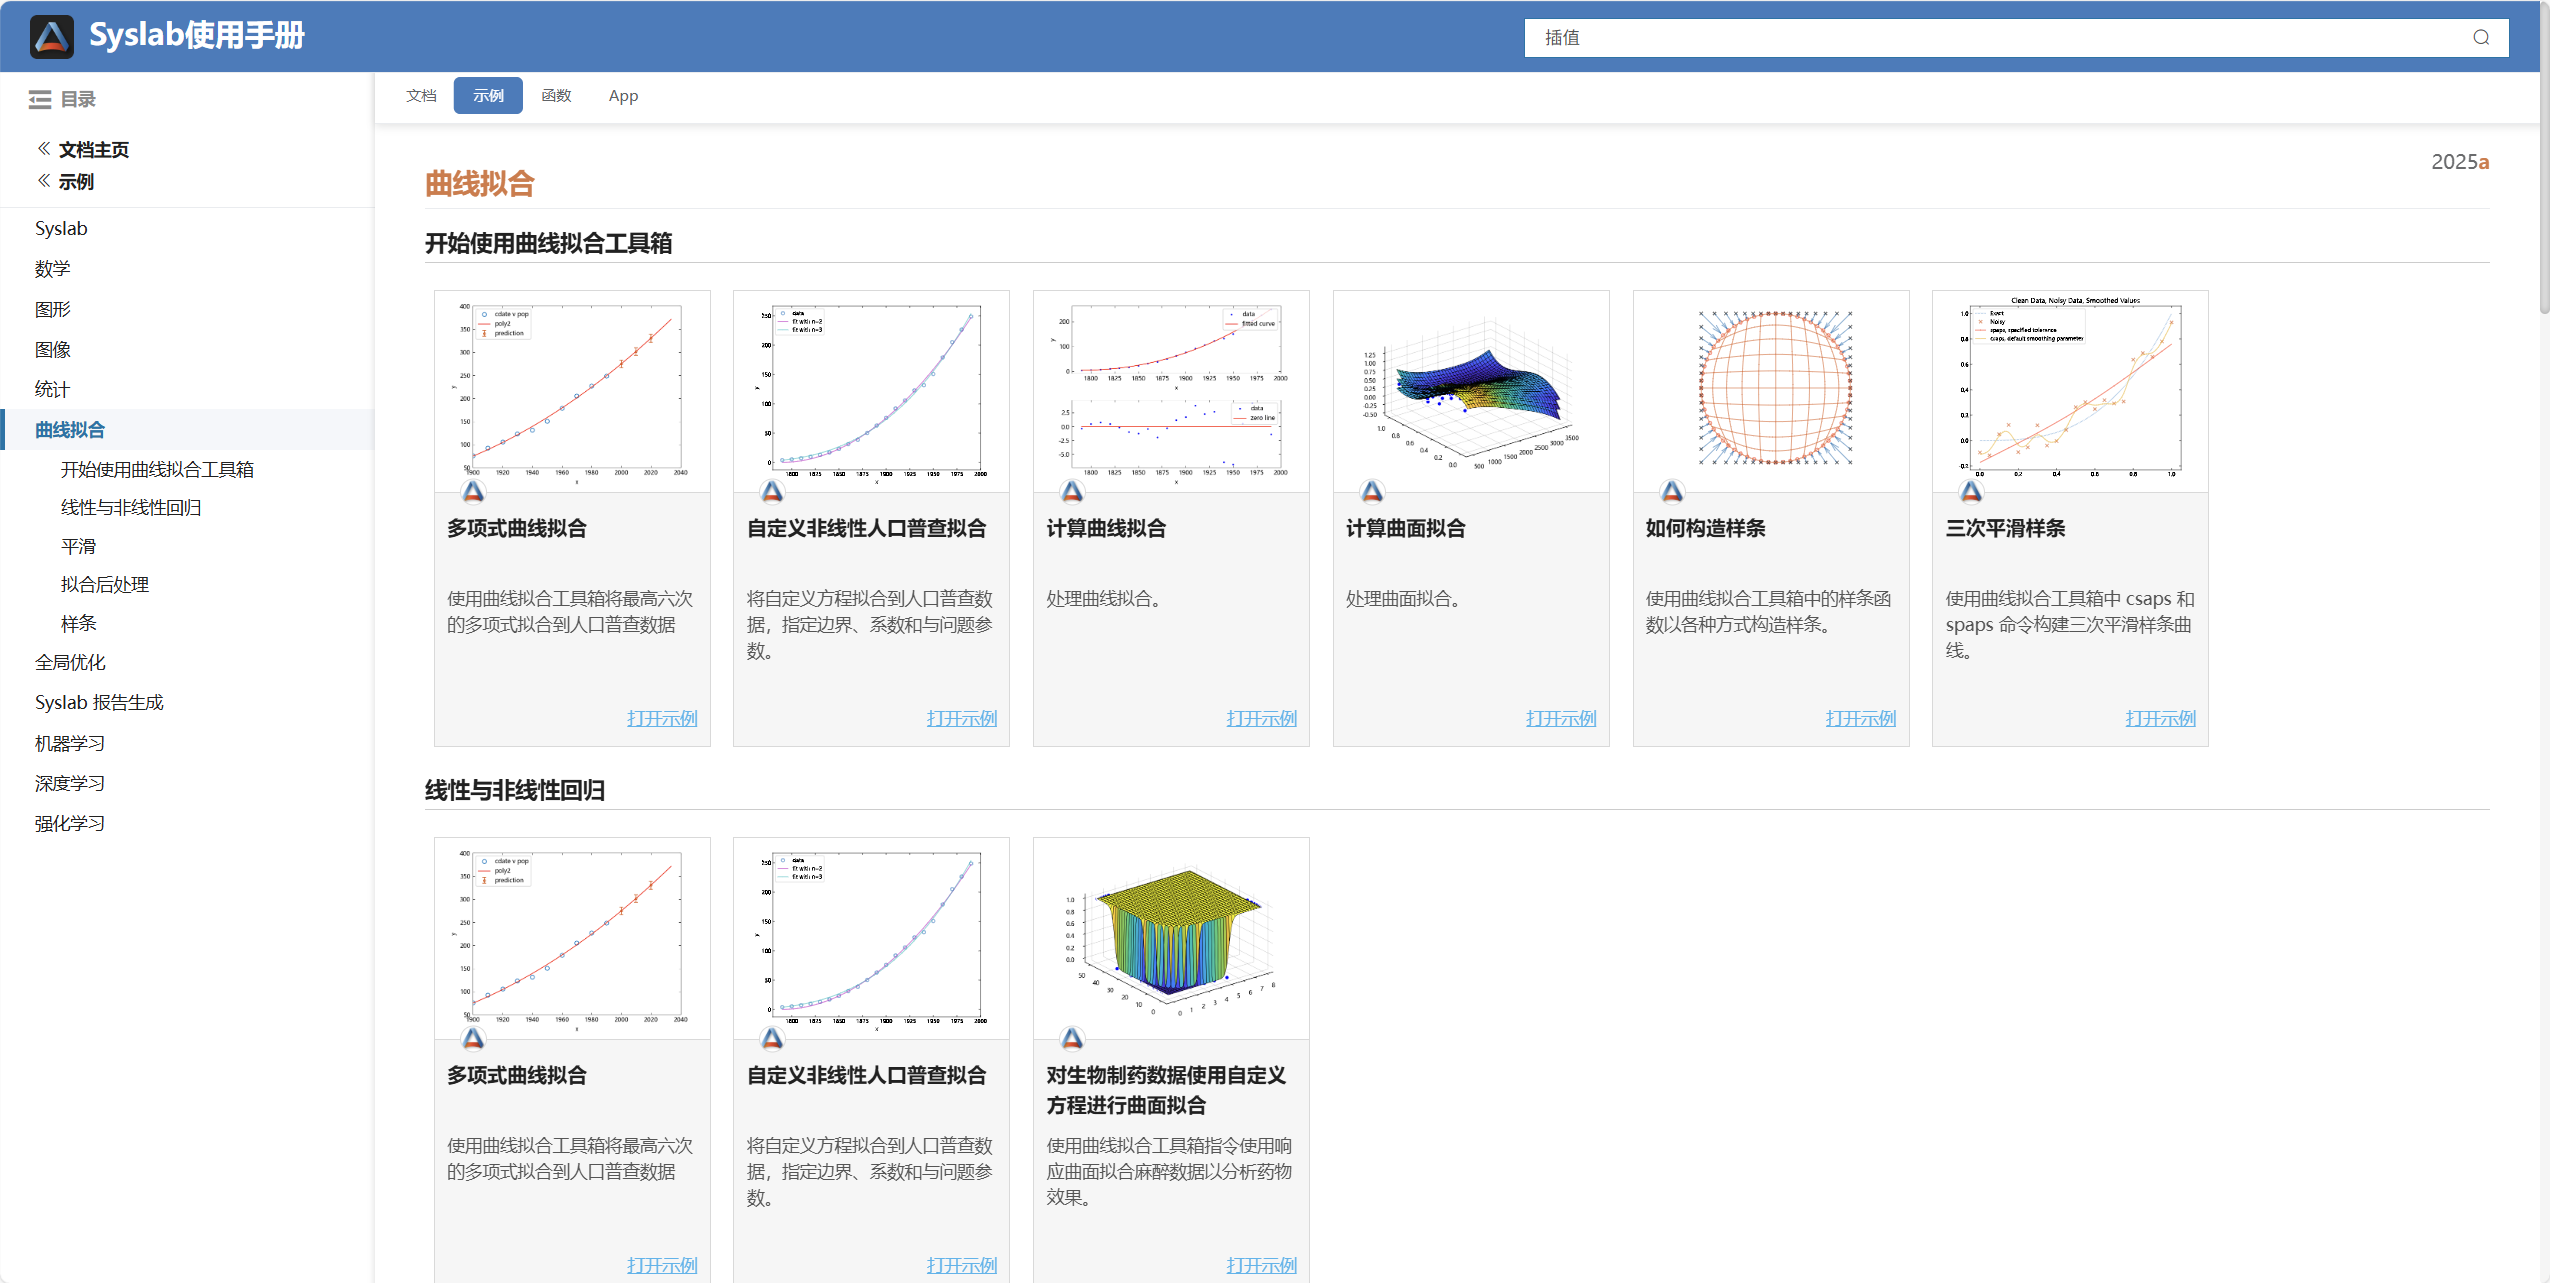This screenshot has height=1283, width=2550.
Task: Click the 三次平滑样条 card title
Action: point(2005,528)
